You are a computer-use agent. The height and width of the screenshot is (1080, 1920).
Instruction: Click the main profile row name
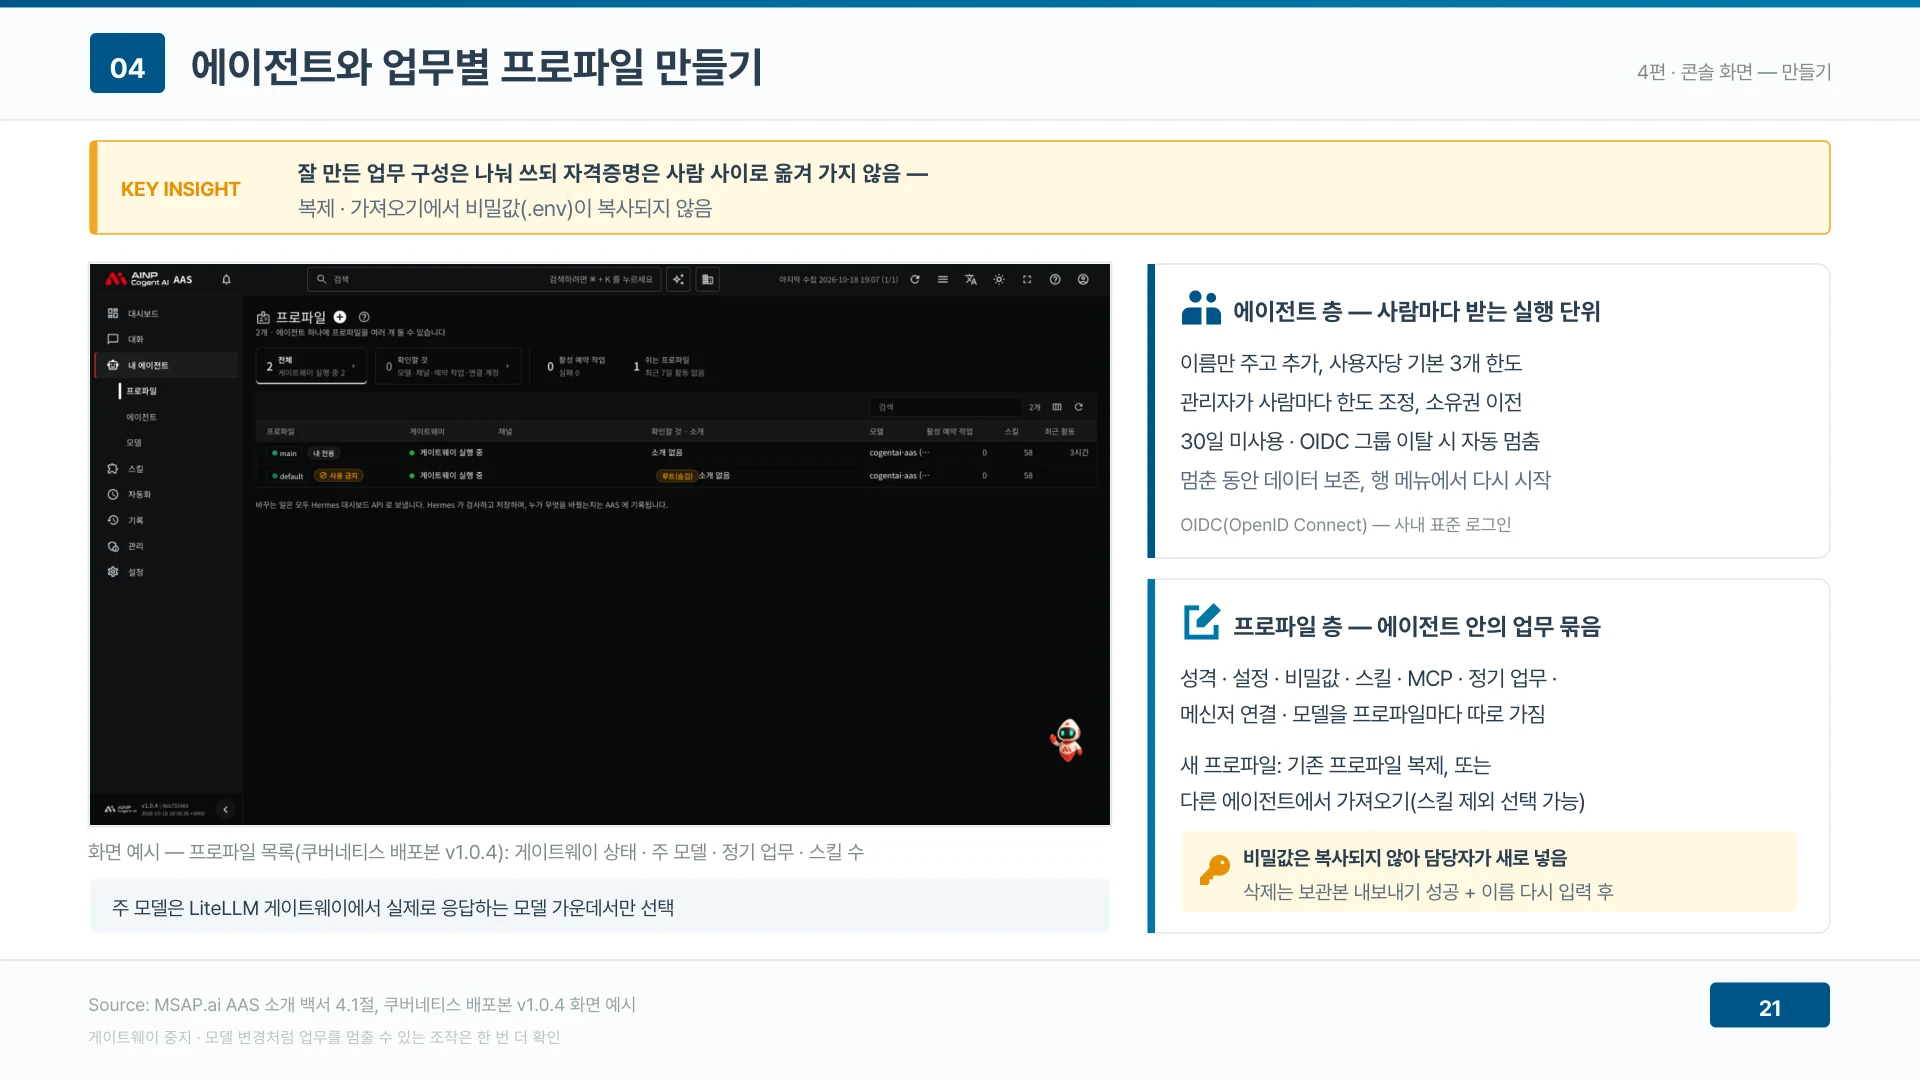(x=288, y=453)
